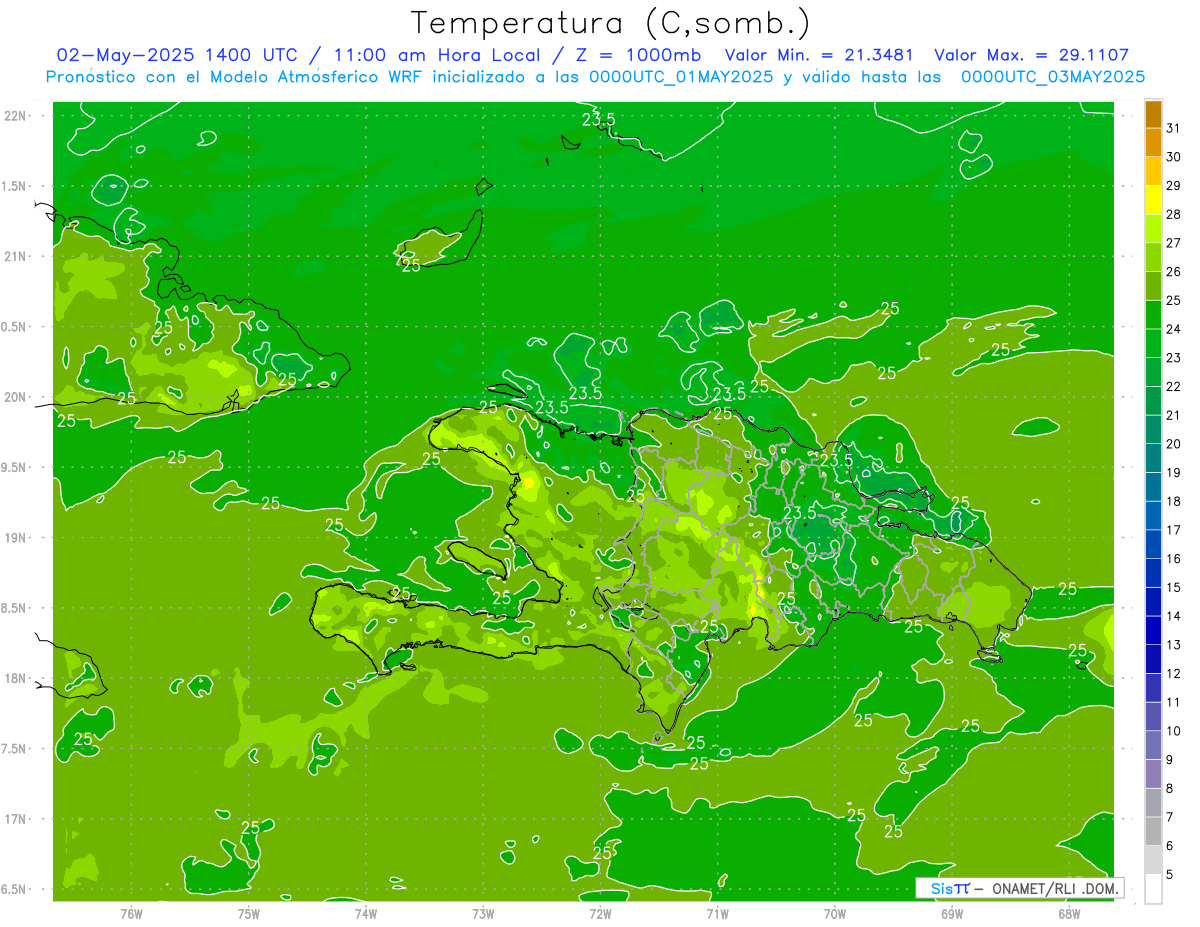1200x927 pixels.
Task: Pick the teal swatch between 19 and 20
Action: coord(1153,458)
